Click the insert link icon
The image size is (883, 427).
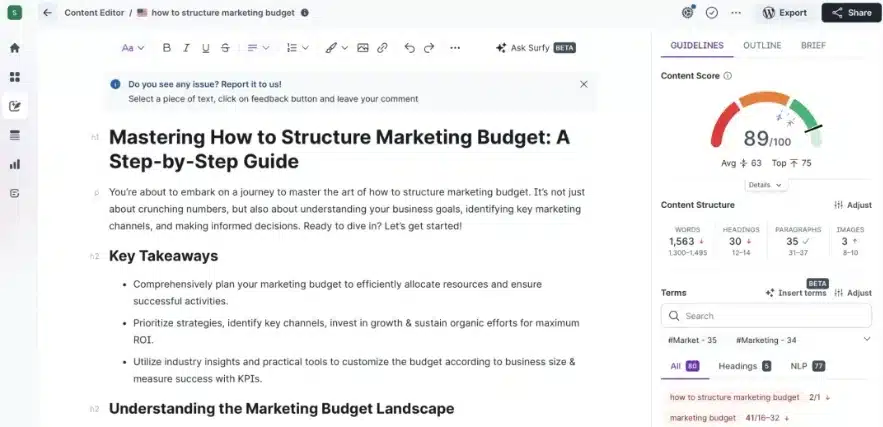click(x=382, y=48)
